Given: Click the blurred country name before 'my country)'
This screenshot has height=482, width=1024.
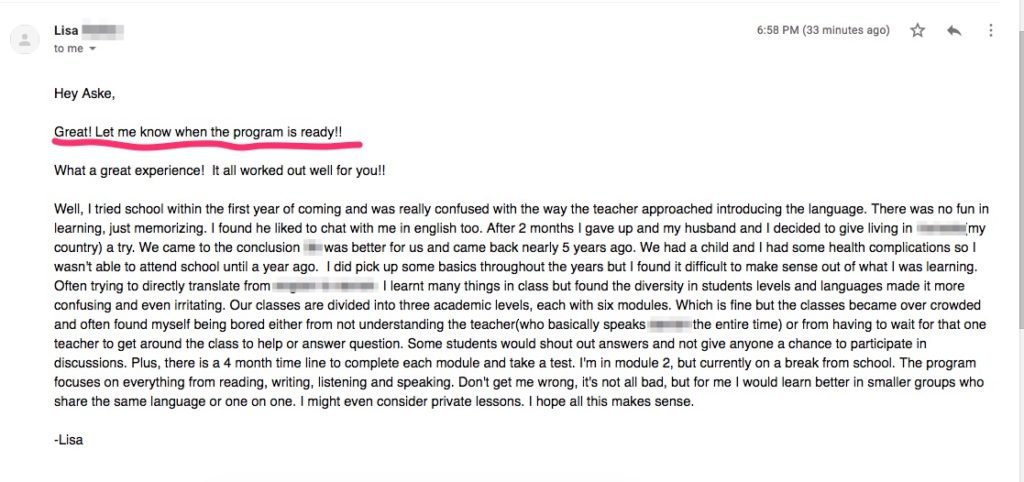Looking at the screenshot, I should click(x=940, y=229).
